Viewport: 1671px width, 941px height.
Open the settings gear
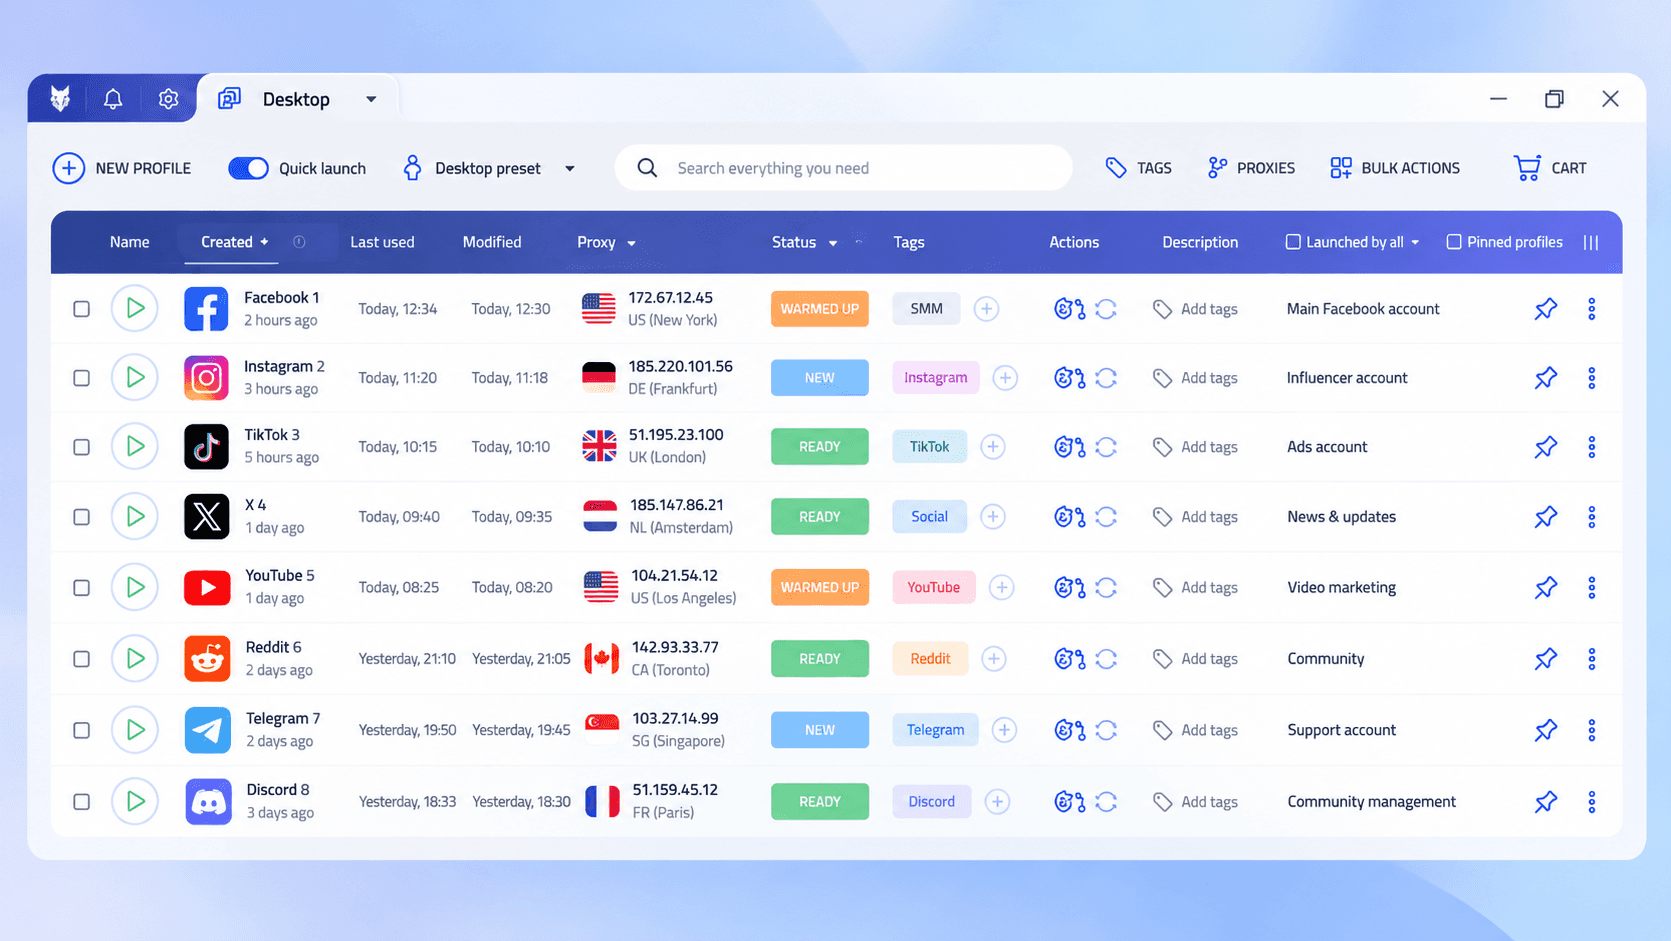click(x=168, y=99)
